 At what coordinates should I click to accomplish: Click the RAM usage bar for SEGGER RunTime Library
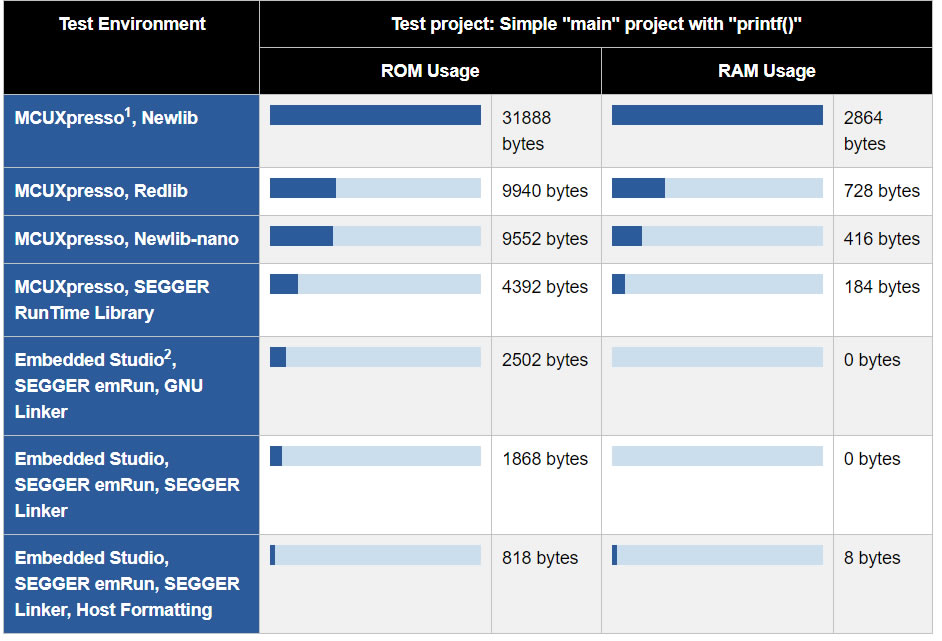pos(717,284)
